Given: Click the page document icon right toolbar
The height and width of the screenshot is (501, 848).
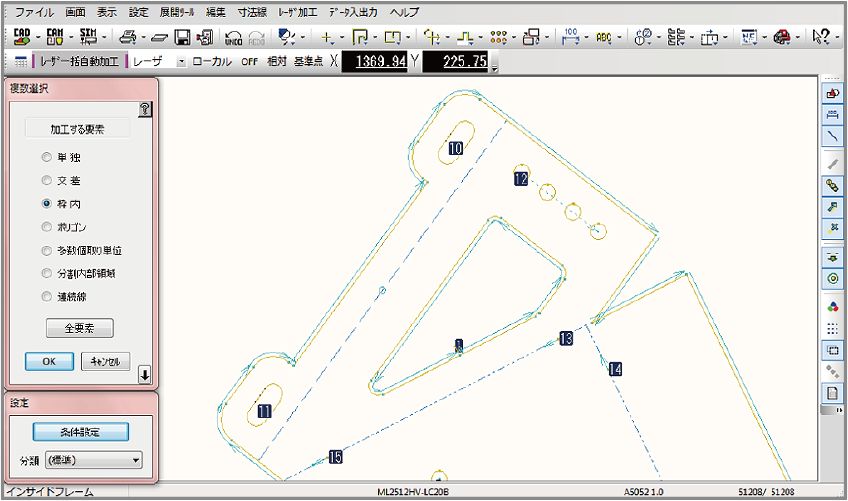Looking at the screenshot, I should coord(832,393).
